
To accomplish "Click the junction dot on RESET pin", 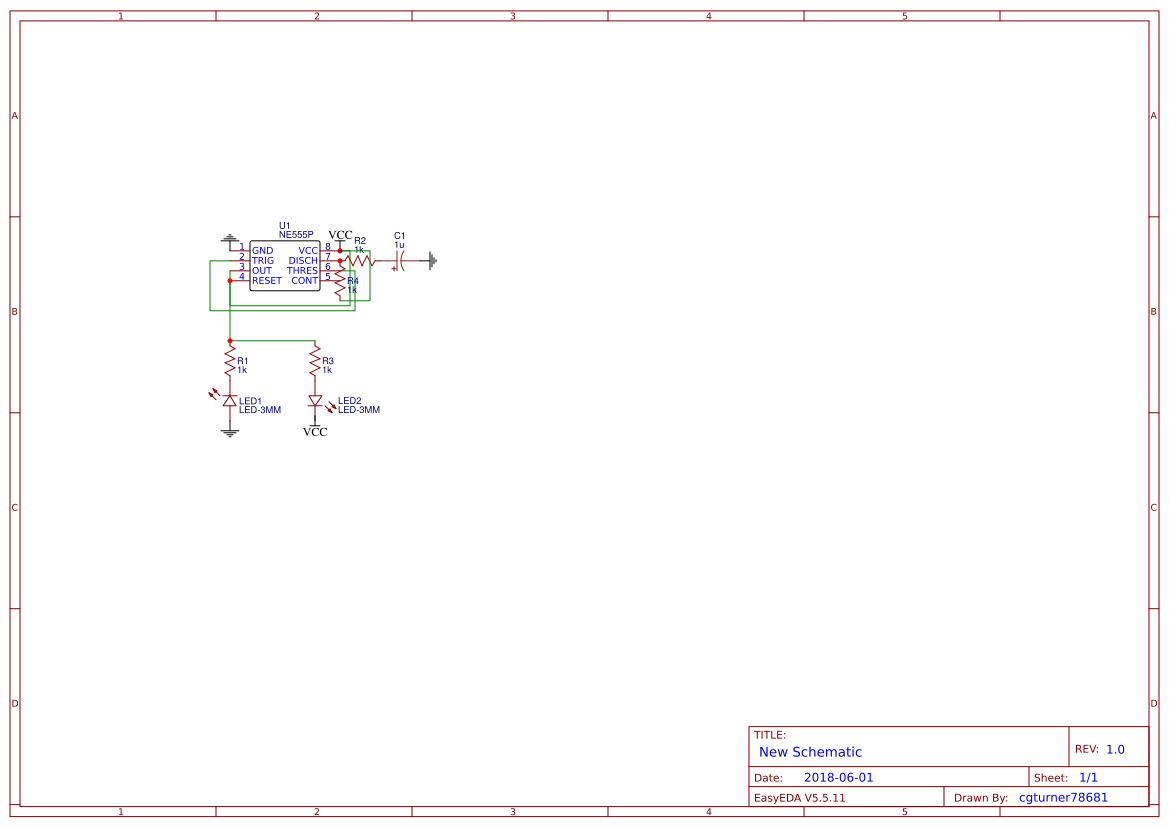I will click(x=230, y=280).
